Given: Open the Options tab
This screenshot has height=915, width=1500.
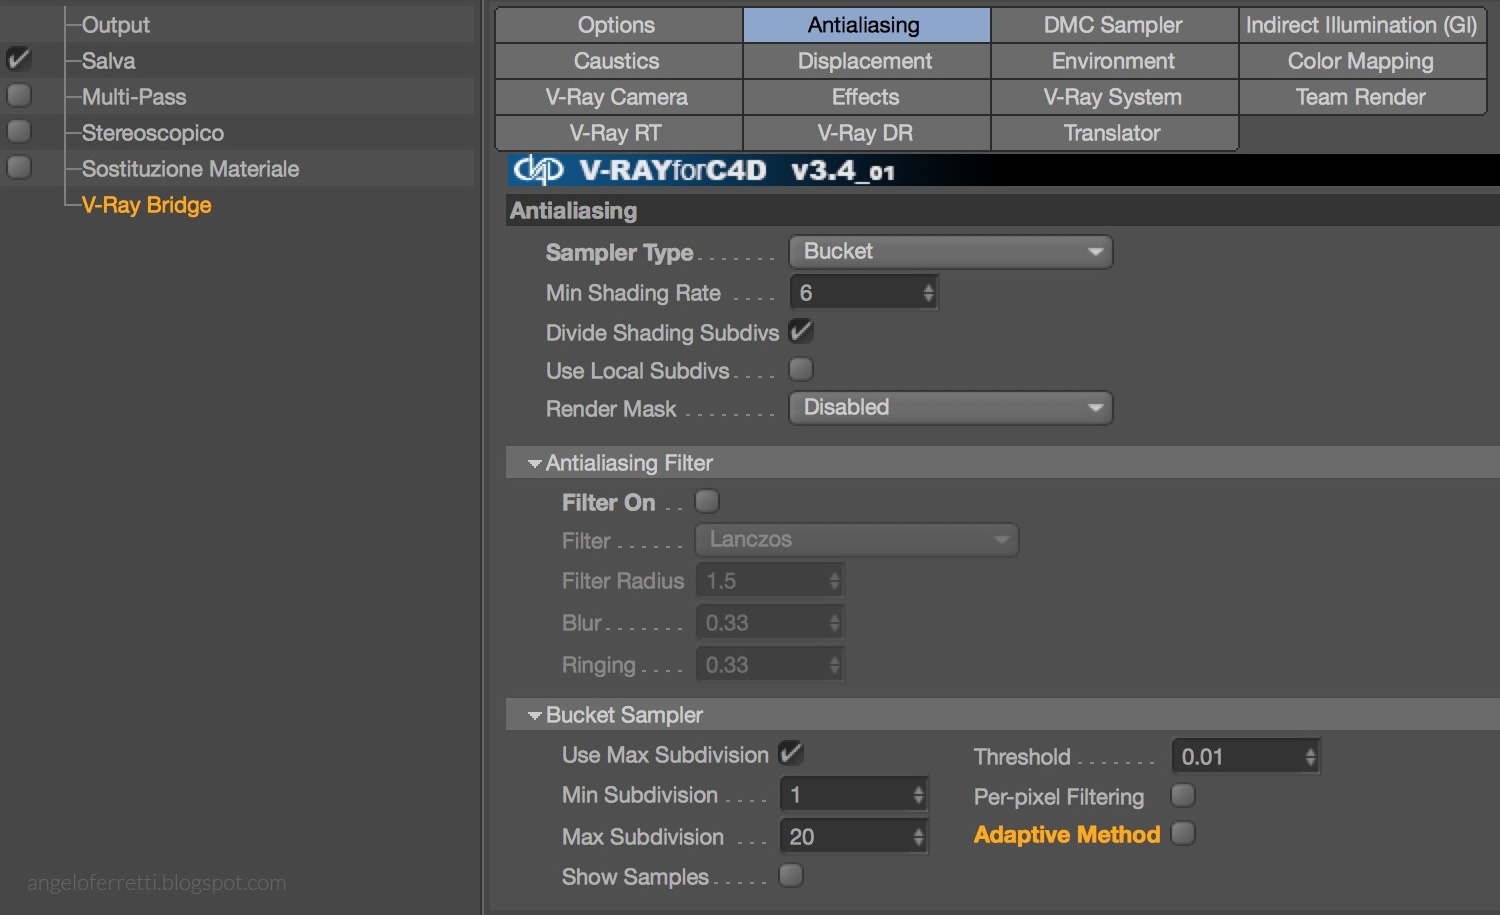Looking at the screenshot, I should tap(618, 25).
